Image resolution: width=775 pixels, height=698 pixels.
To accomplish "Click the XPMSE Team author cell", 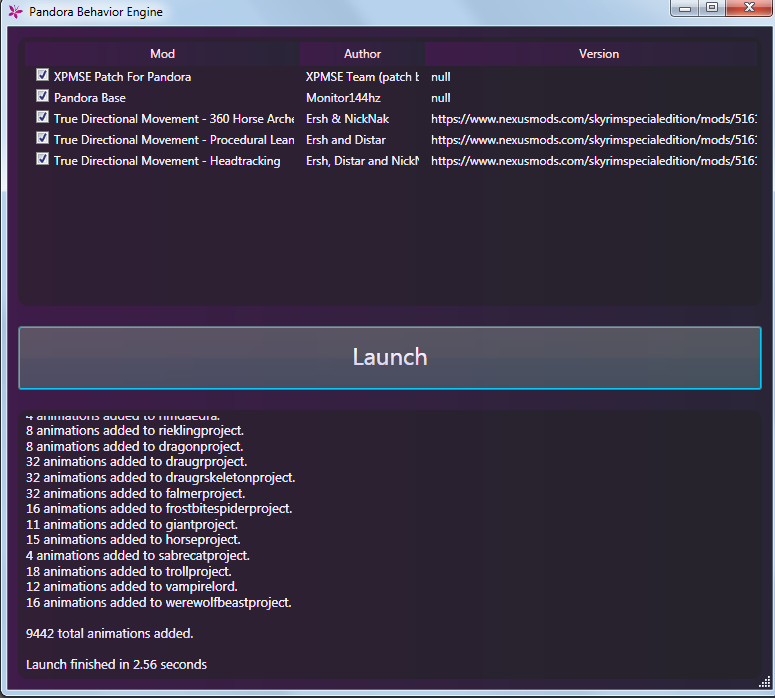I will 362,77.
